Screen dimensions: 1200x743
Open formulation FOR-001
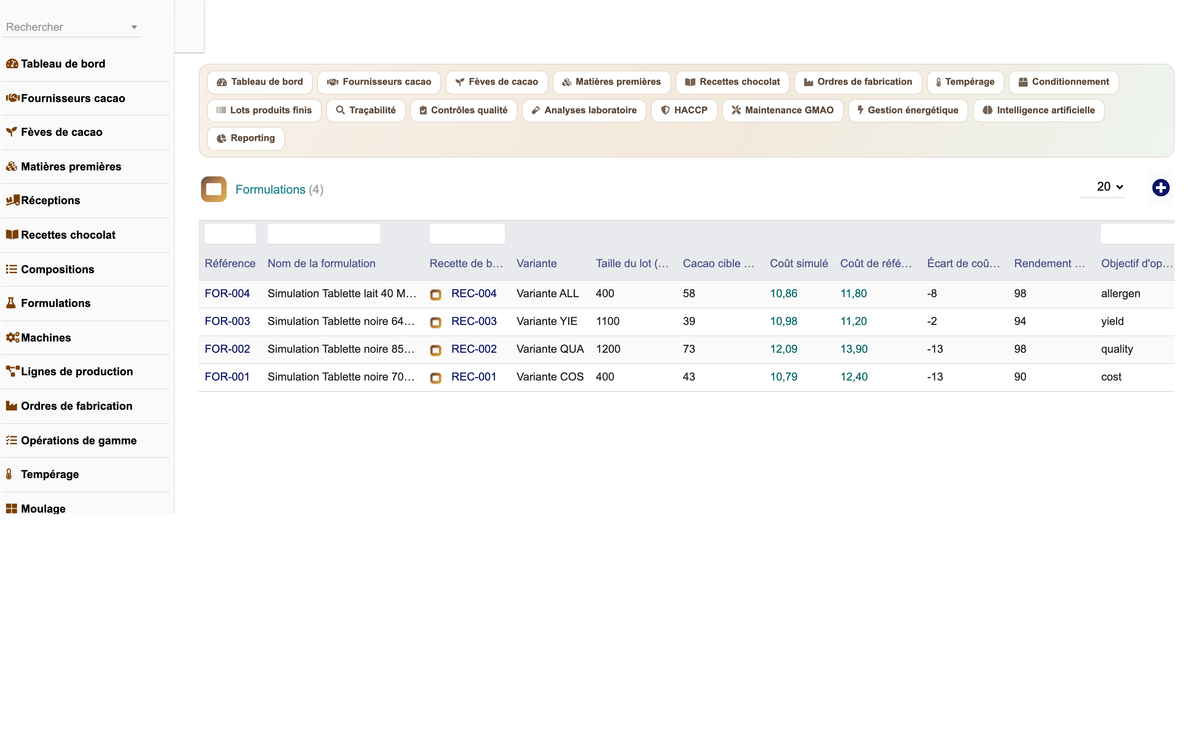pos(227,378)
